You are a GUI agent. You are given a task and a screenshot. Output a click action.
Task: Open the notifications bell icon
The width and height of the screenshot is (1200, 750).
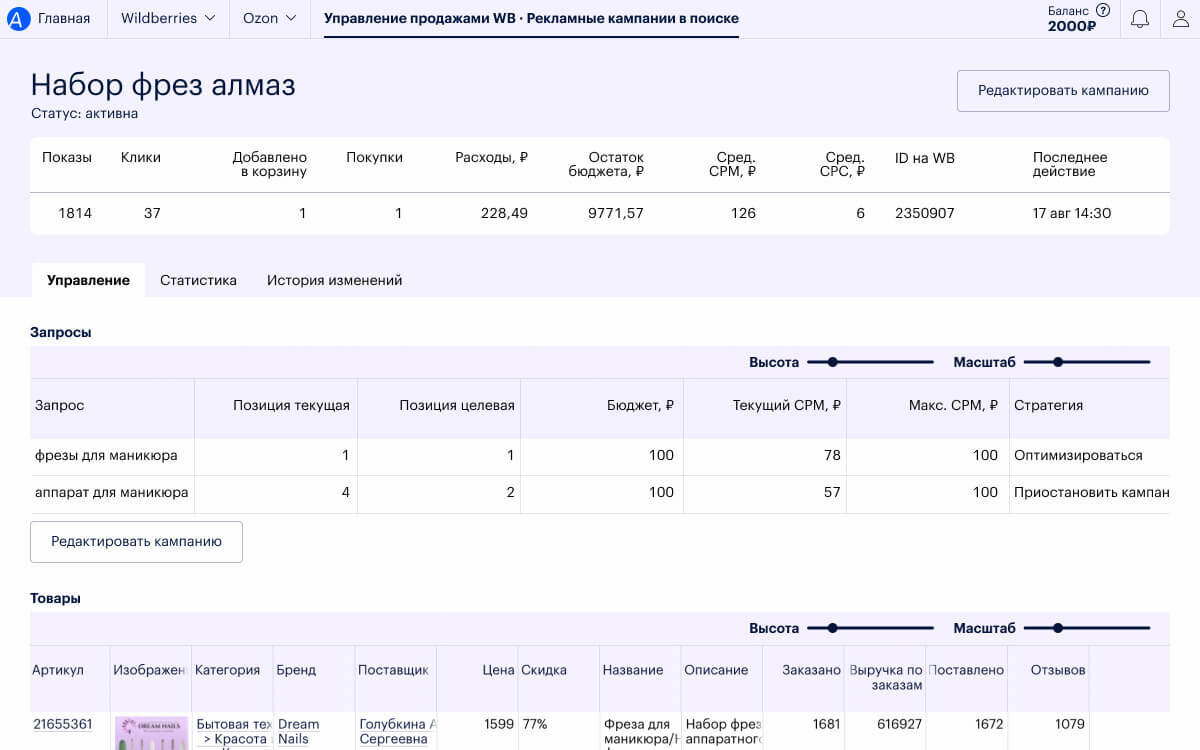1140,19
